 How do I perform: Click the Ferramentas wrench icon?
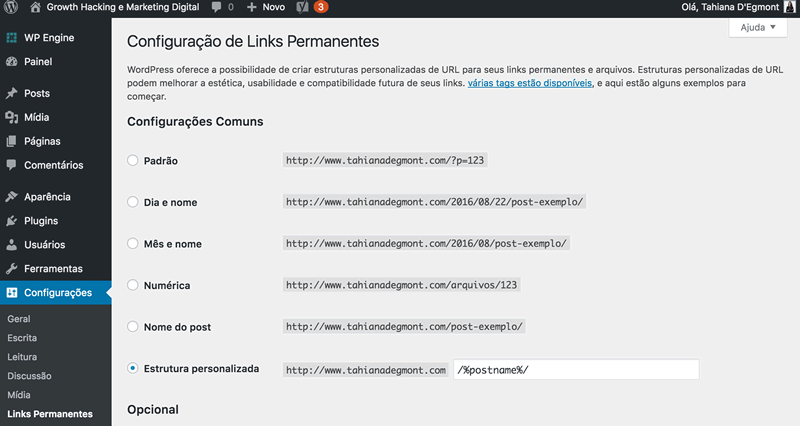(12, 269)
